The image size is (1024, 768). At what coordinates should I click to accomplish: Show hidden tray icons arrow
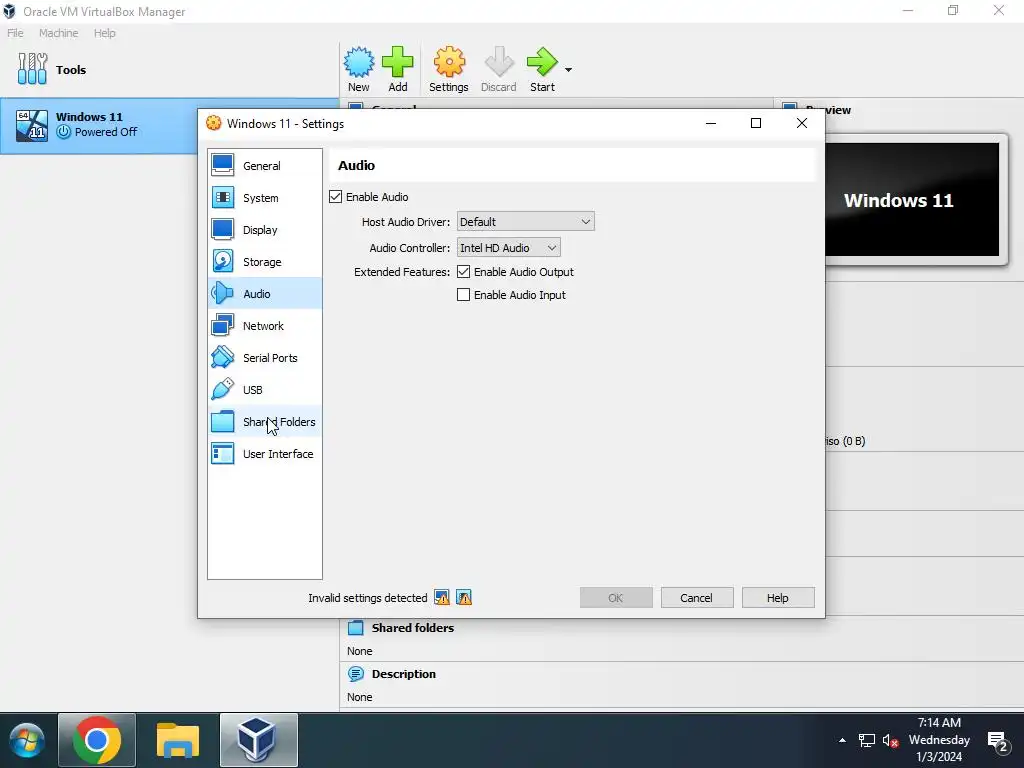tap(842, 741)
